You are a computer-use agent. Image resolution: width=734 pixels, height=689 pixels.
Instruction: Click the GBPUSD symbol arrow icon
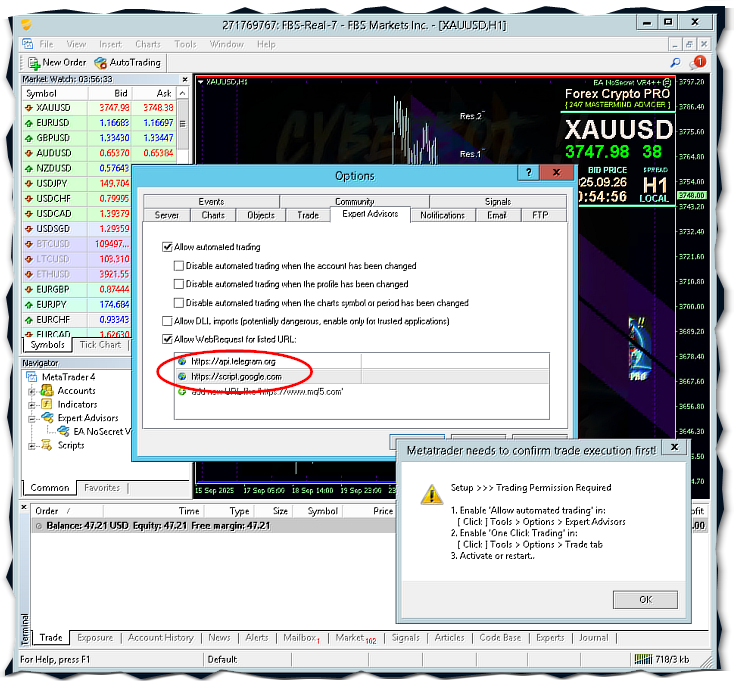point(29,138)
